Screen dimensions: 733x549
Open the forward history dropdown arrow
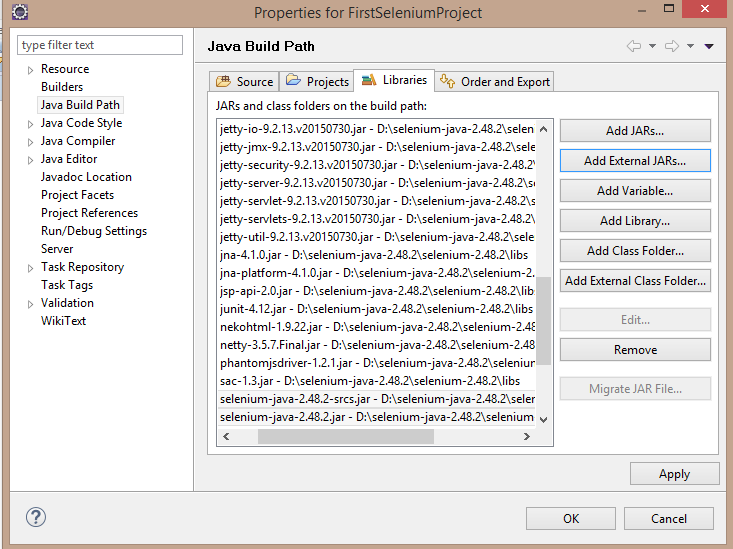690,46
